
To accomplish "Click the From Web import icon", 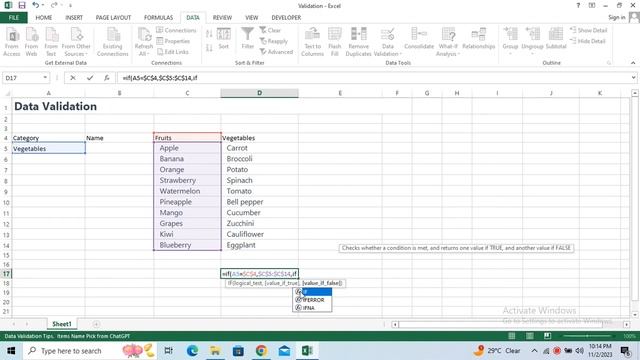I will point(31,42).
